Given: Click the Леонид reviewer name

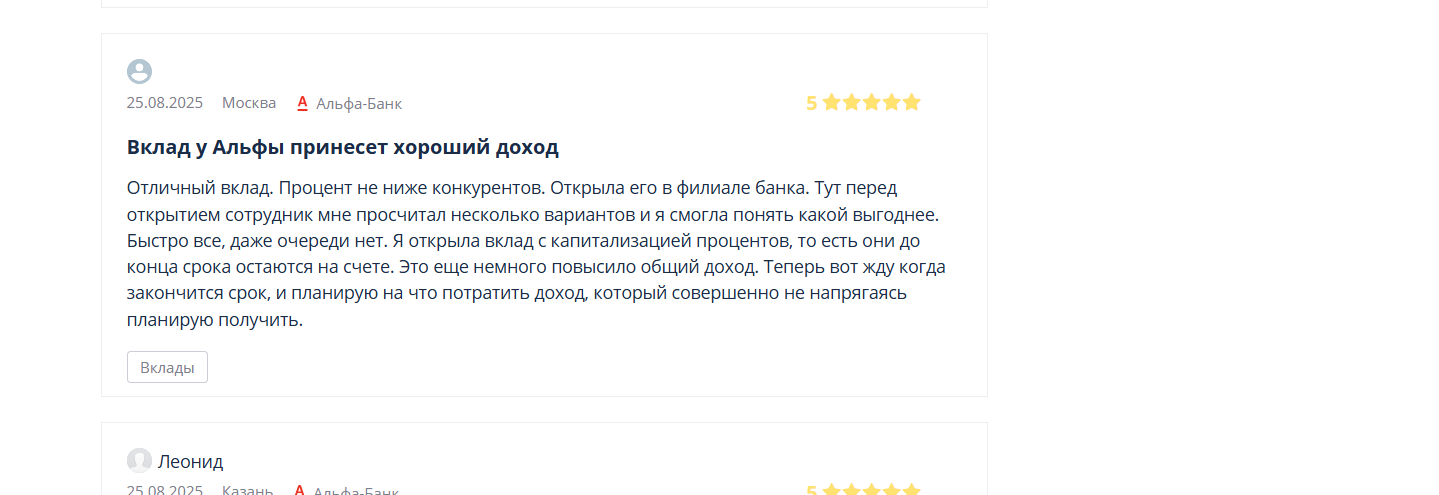Looking at the screenshot, I should [x=191, y=461].
